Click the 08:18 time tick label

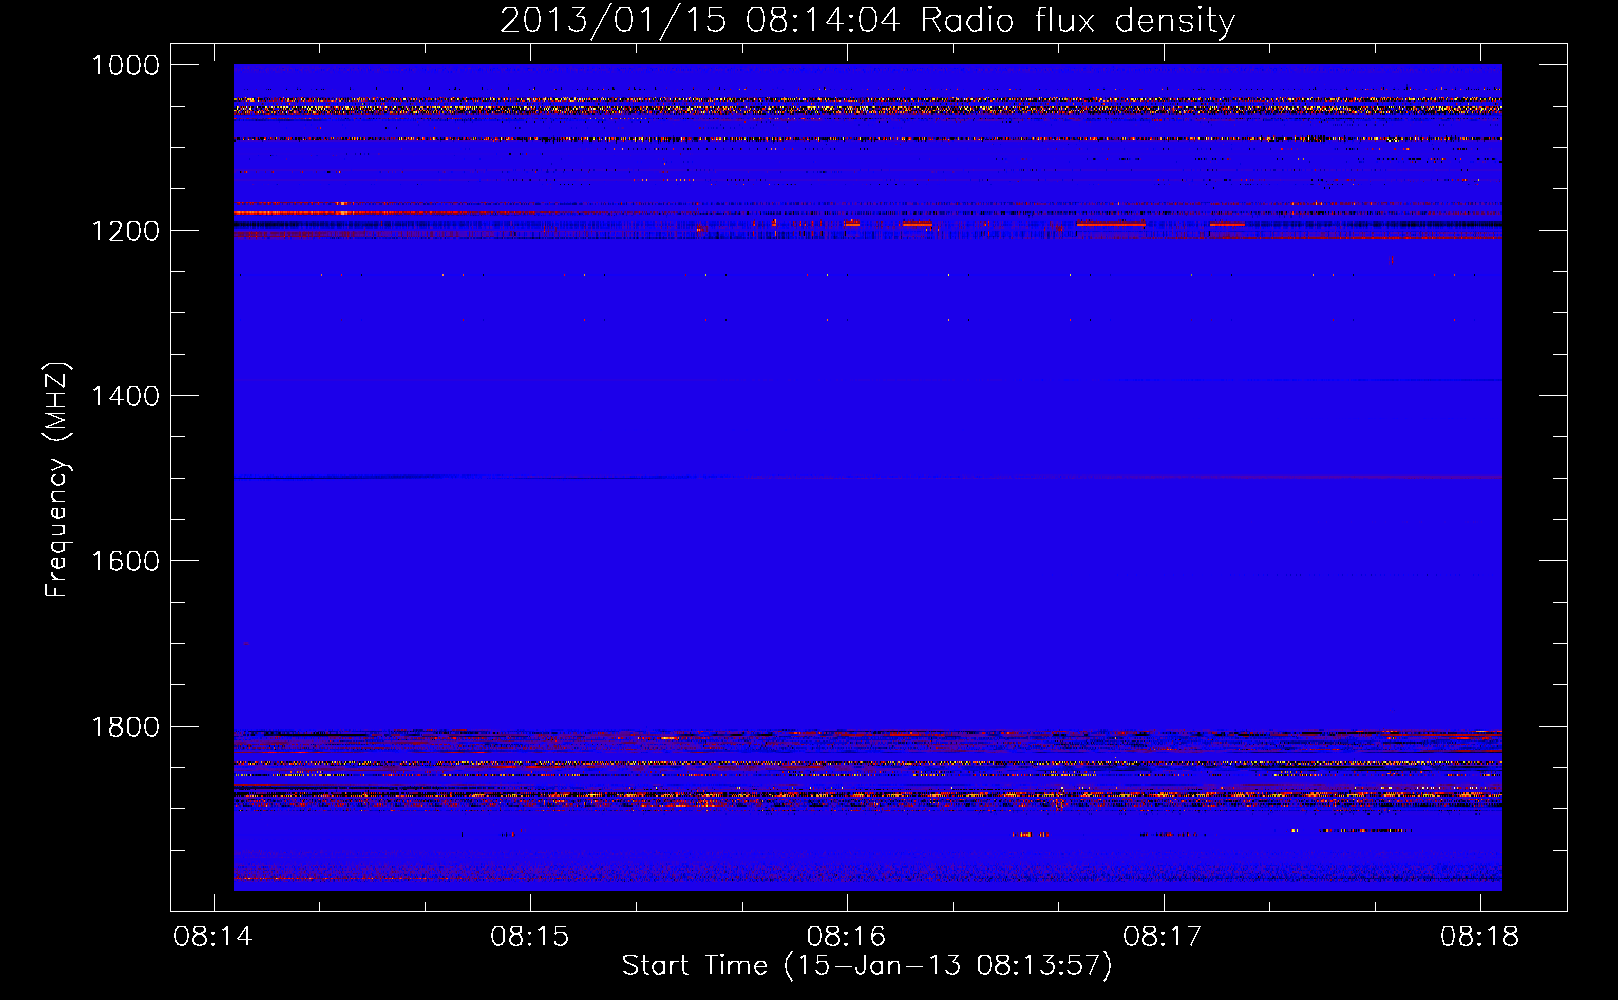(1479, 937)
